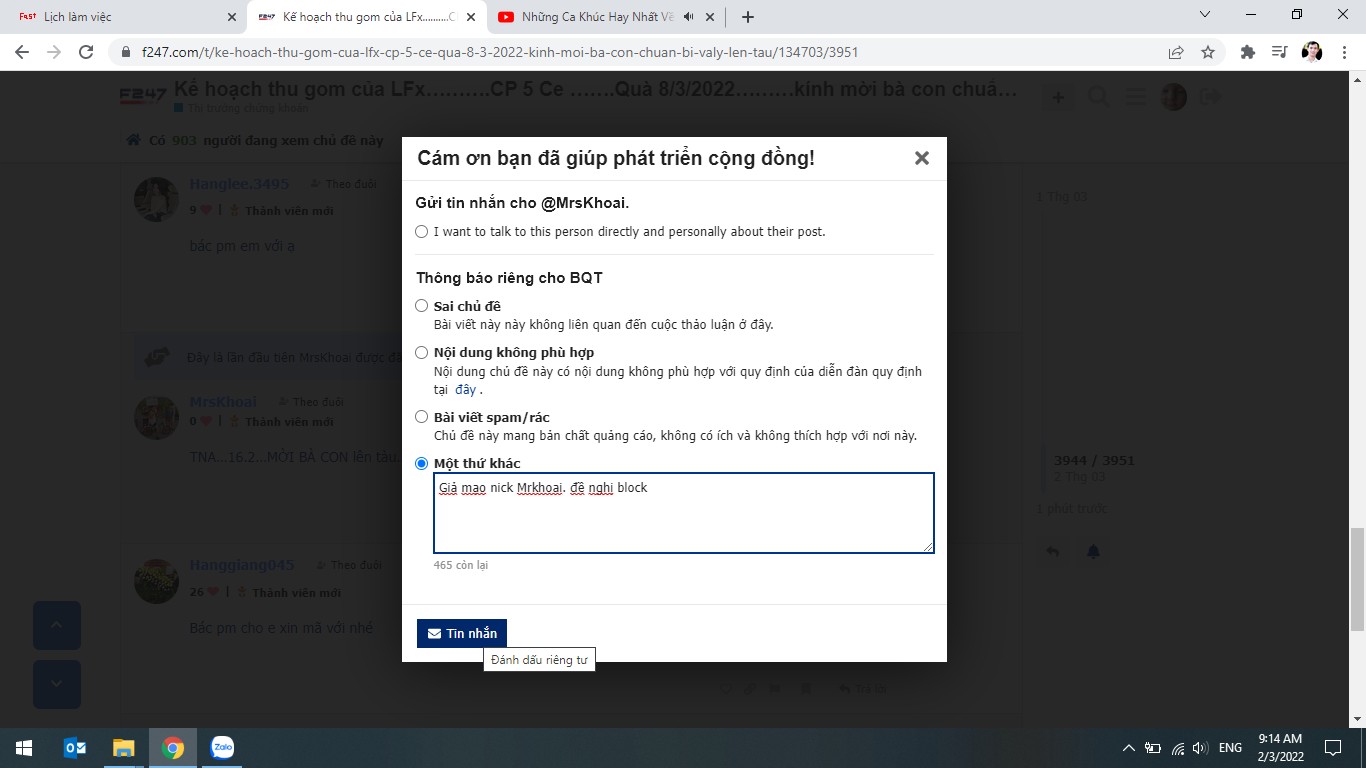This screenshot has height=768, width=1366.
Task: Open Zalo from the taskbar
Action: tap(222, 747)
